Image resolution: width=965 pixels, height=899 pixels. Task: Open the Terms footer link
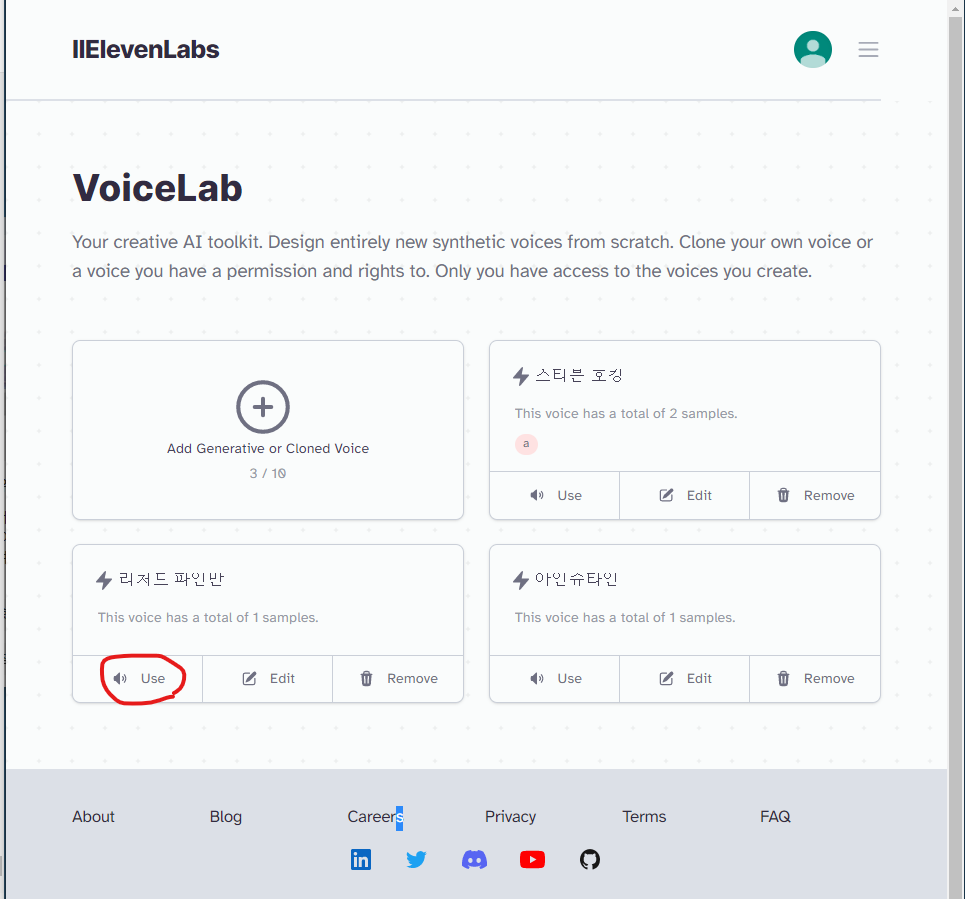(644, 817)
